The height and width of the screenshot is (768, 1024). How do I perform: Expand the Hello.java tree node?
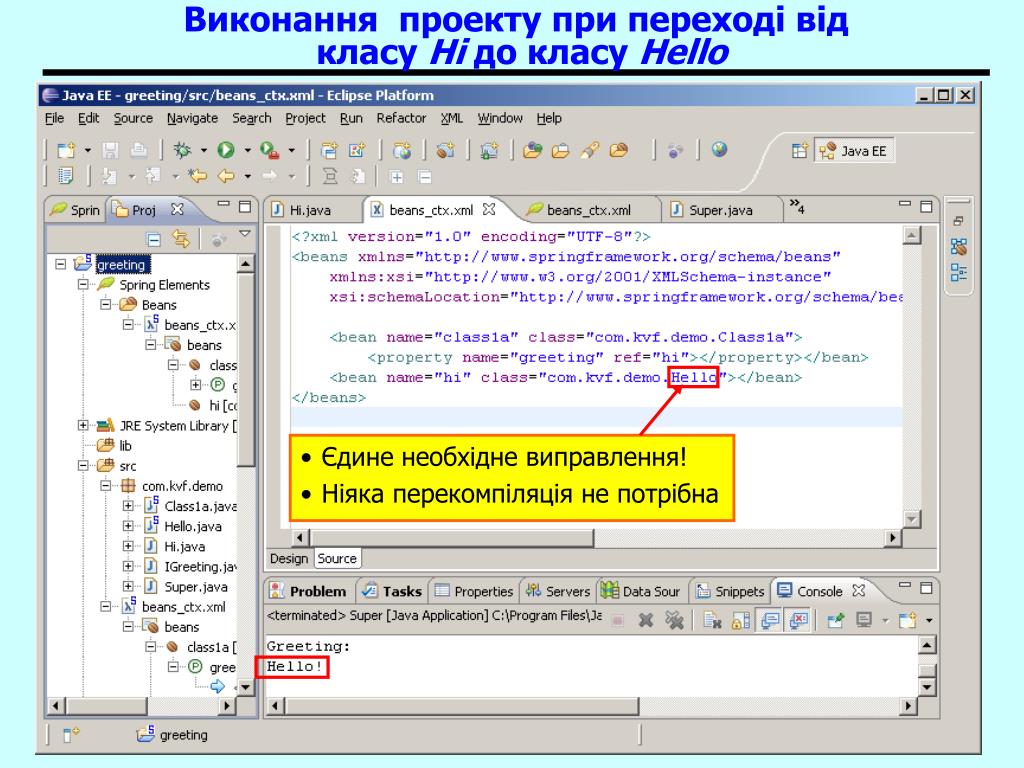coord(128,526)
